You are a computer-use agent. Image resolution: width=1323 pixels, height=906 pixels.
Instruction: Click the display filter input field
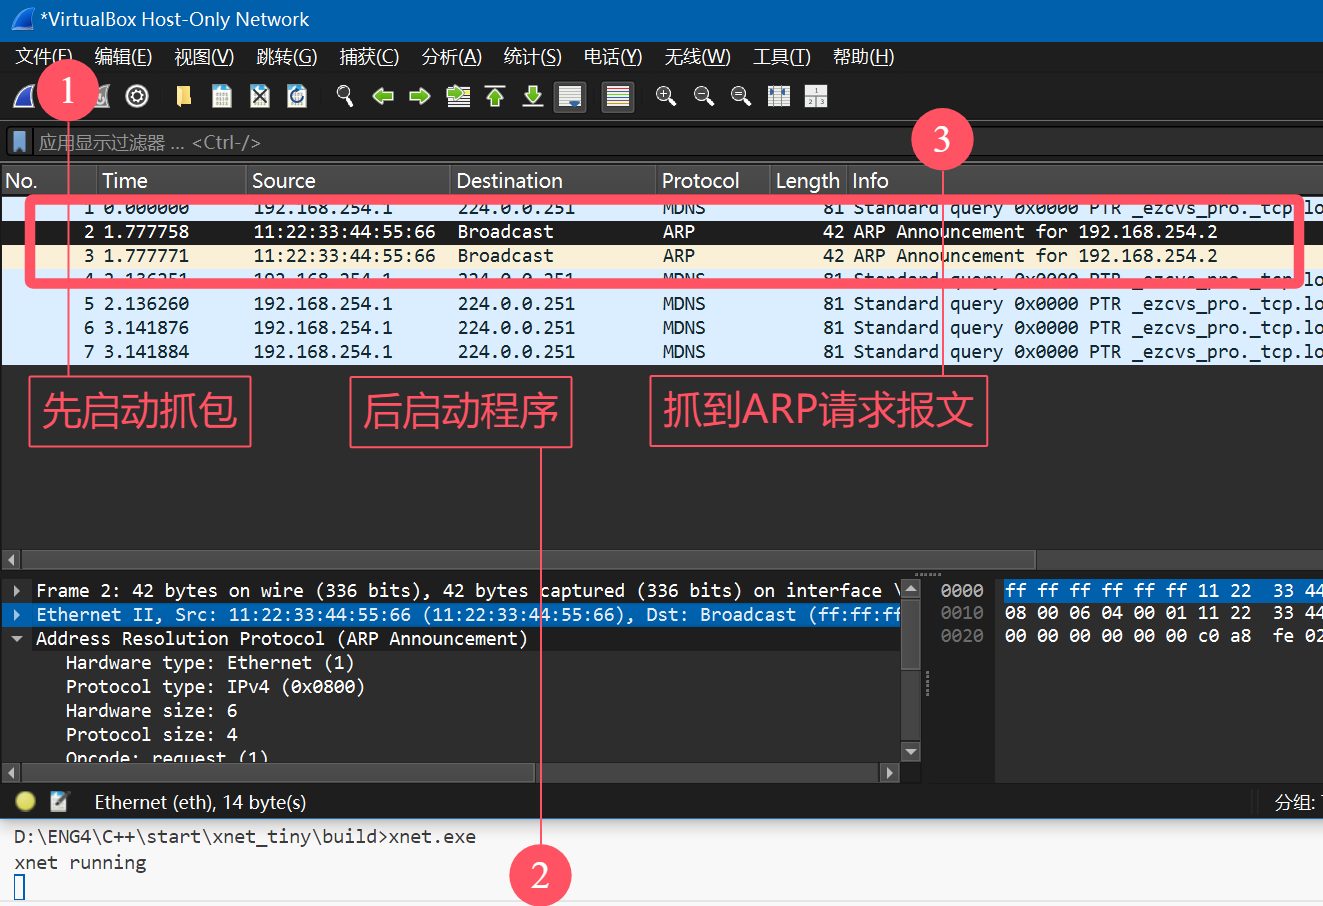(x=600, y=142)
